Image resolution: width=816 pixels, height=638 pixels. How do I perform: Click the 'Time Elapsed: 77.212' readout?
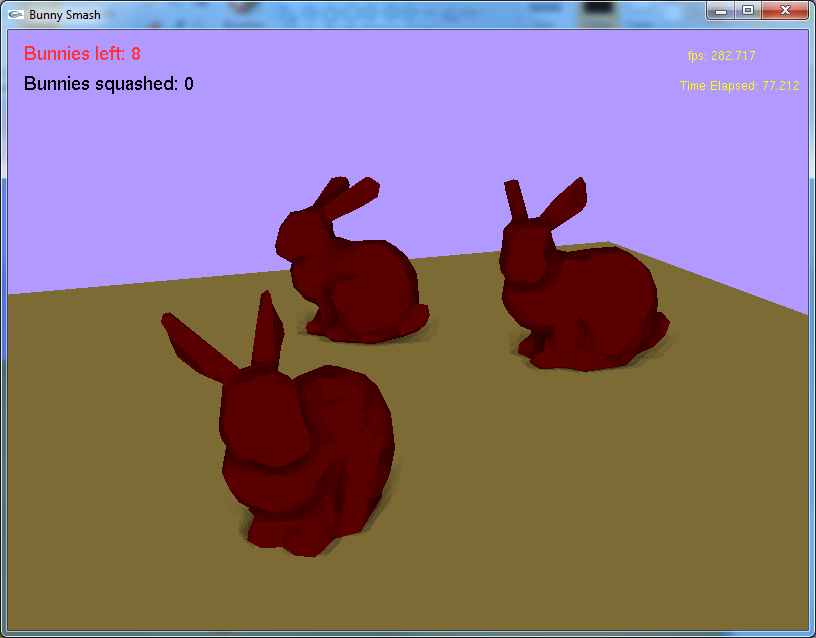[740, 86]
